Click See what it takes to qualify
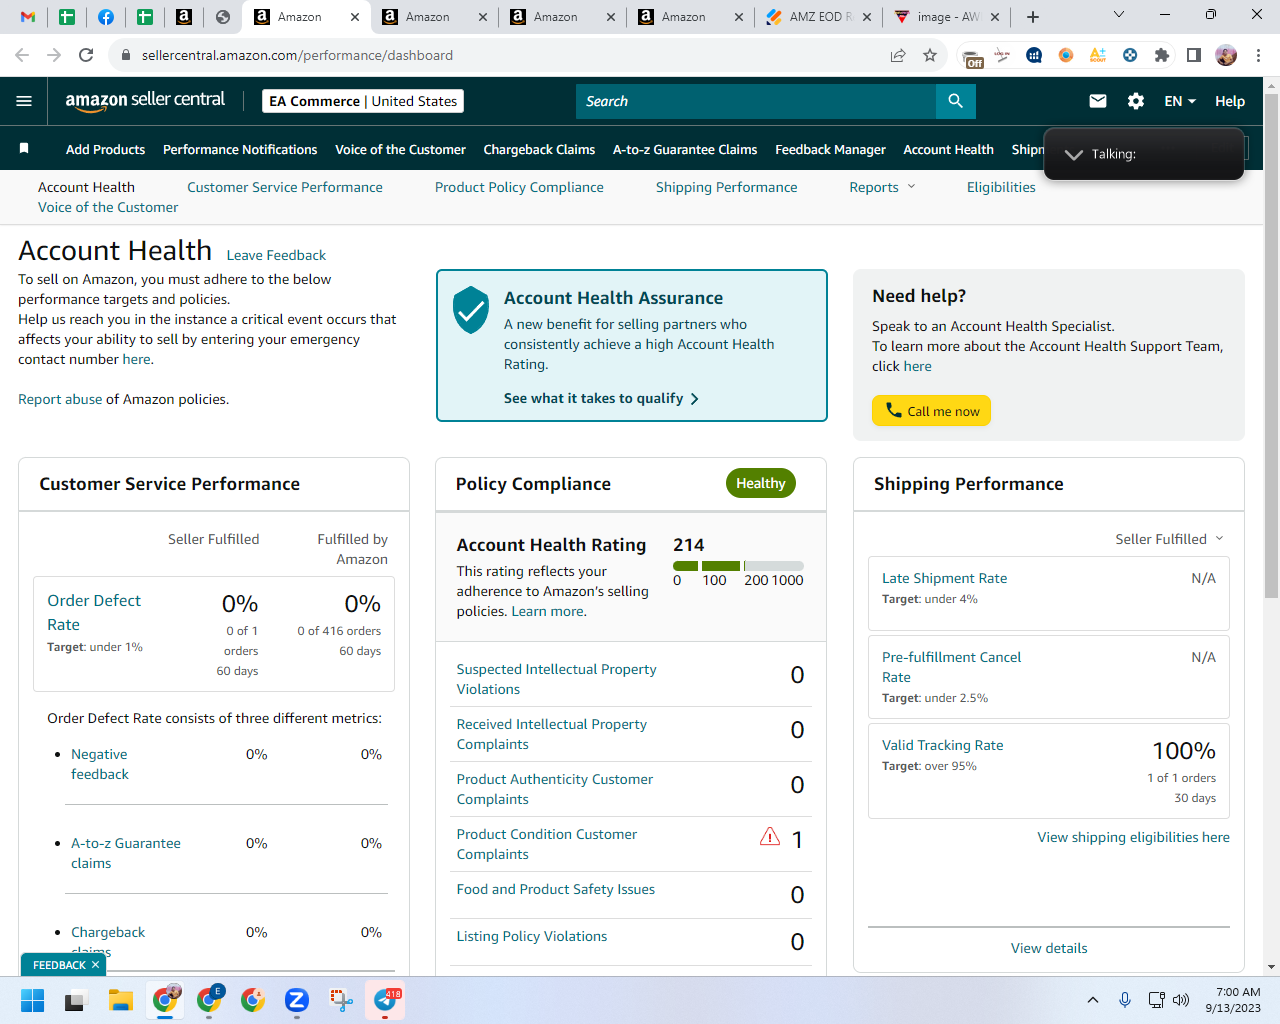The width and height of the screenshot is (1280, 1024). (x=601, y=398)
